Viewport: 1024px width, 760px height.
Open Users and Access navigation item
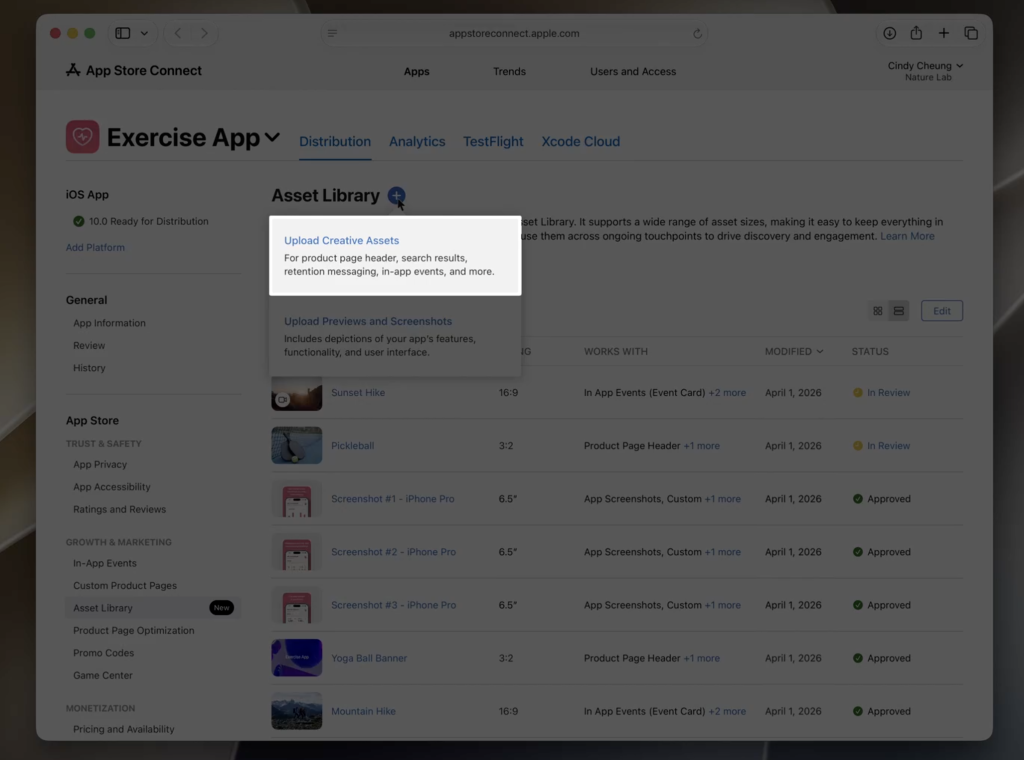coord(633,71)
